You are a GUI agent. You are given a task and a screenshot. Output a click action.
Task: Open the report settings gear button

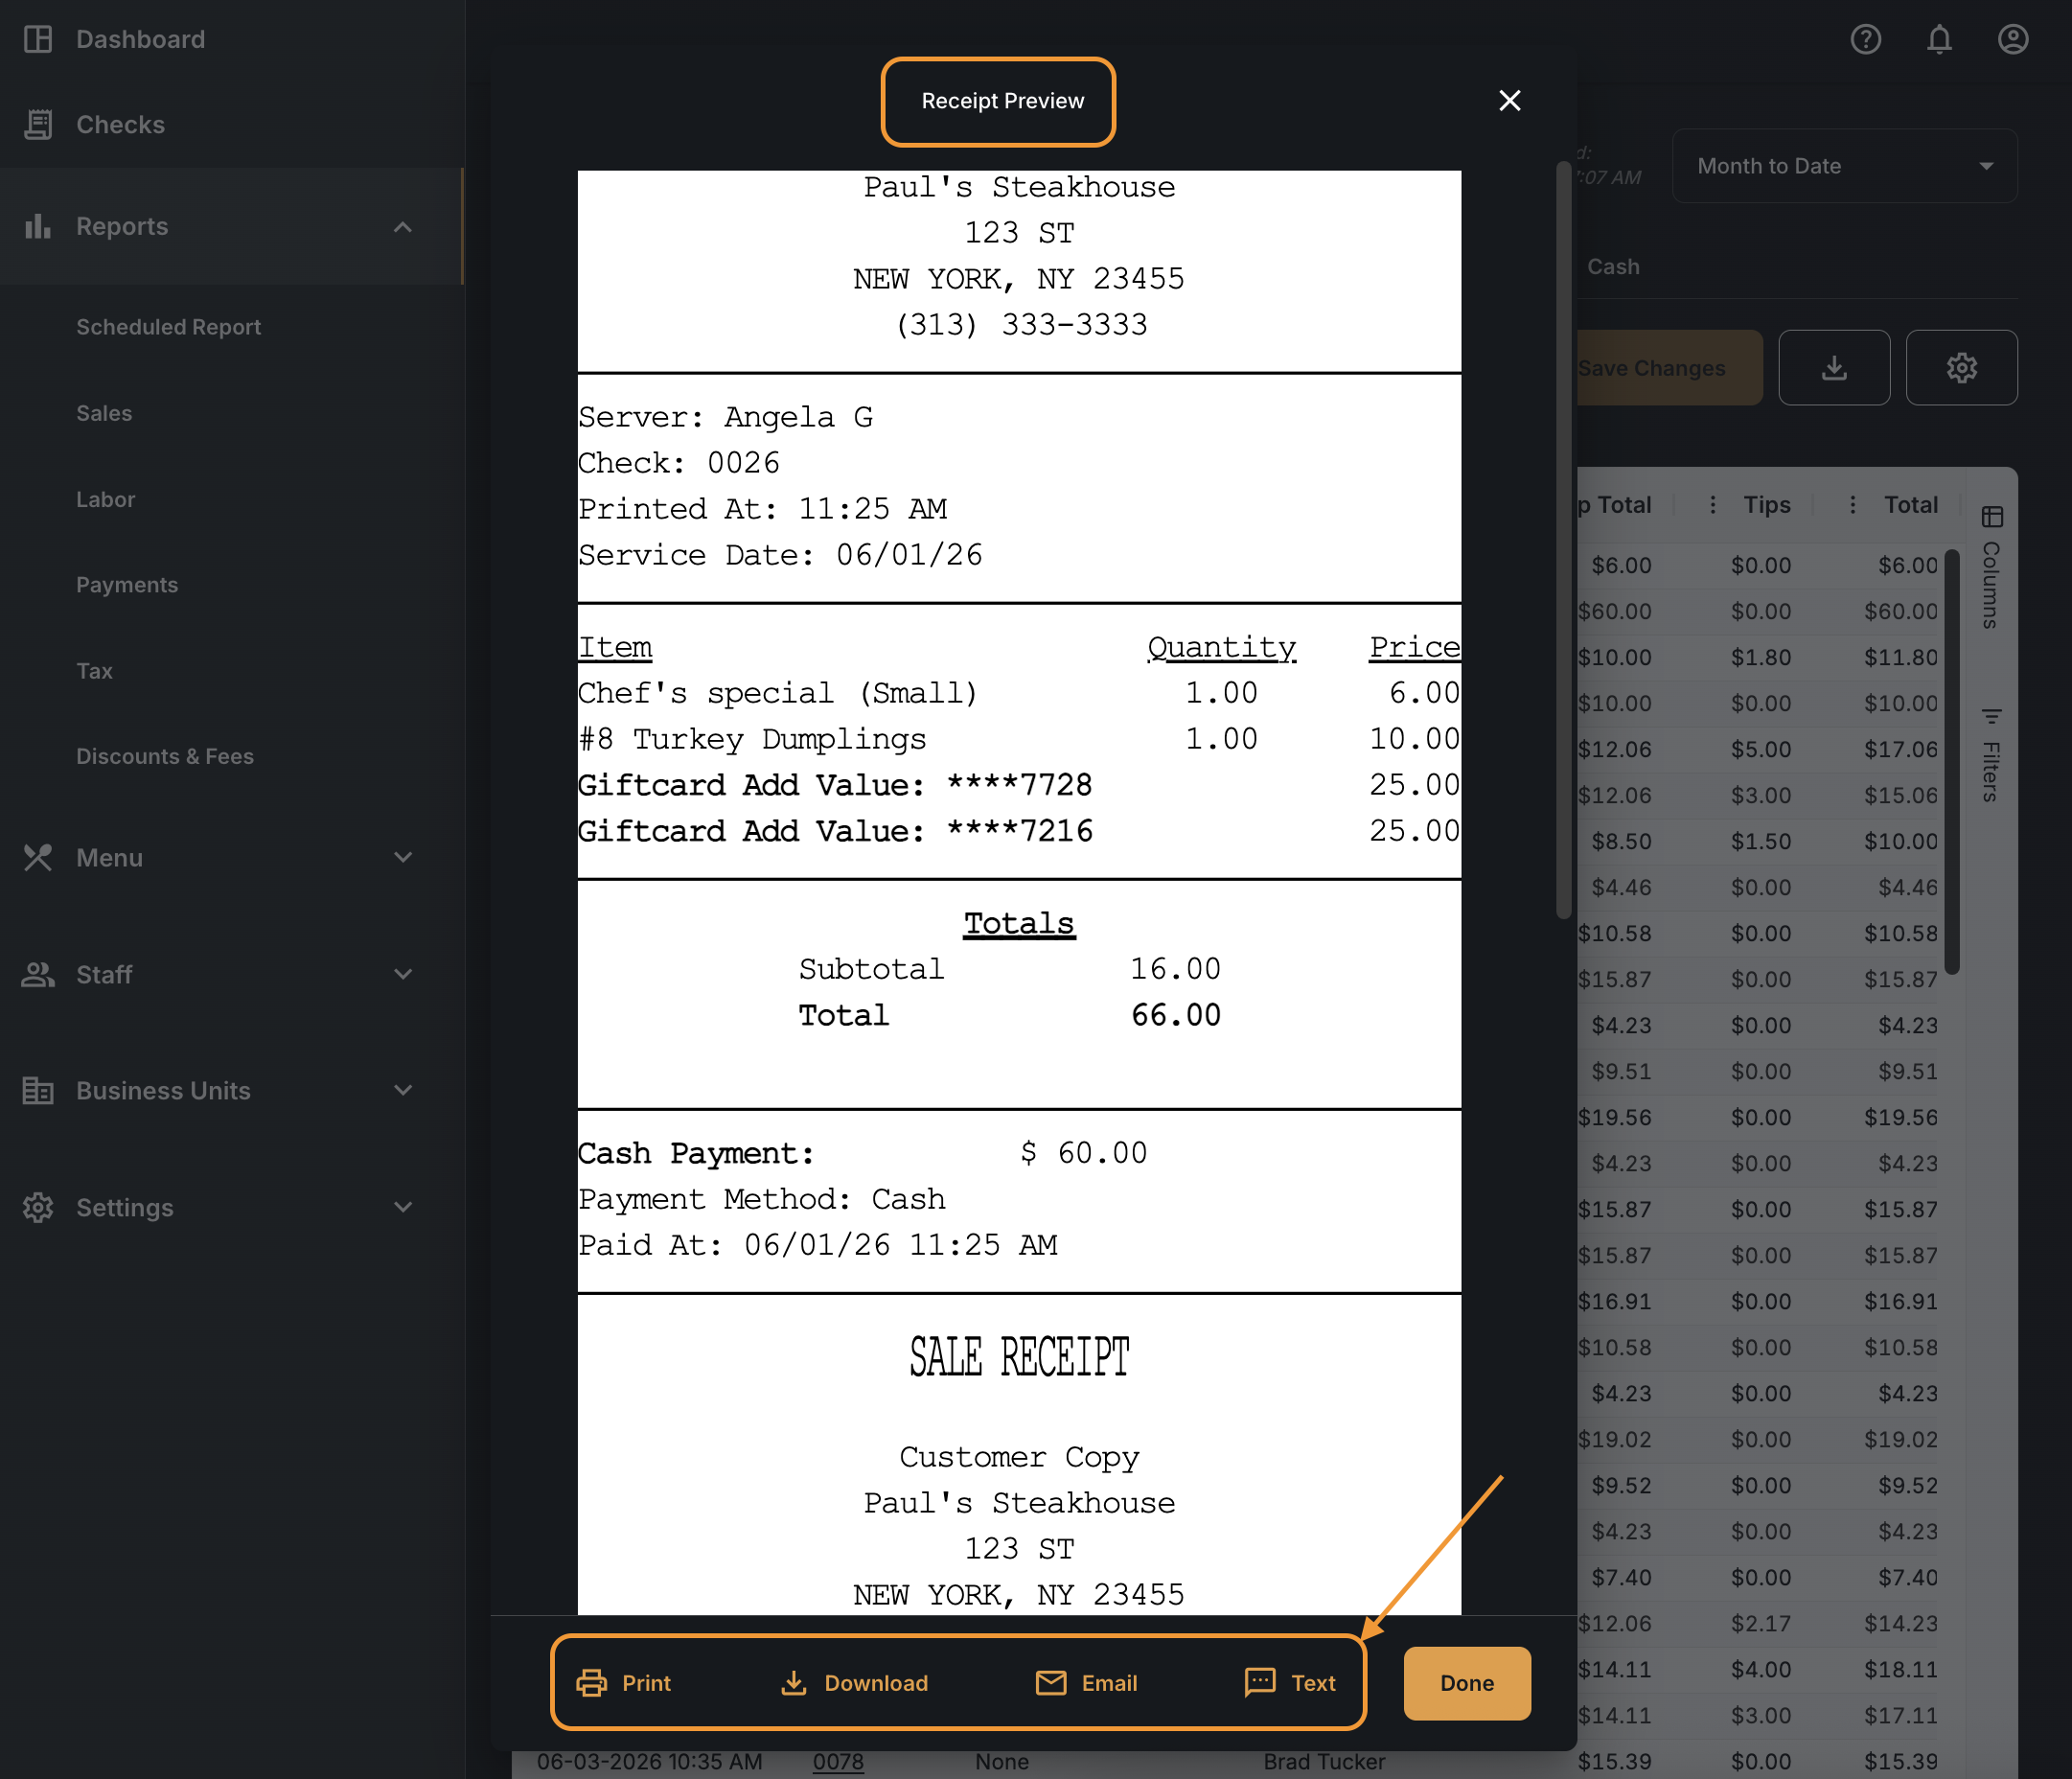point(1960,368)
